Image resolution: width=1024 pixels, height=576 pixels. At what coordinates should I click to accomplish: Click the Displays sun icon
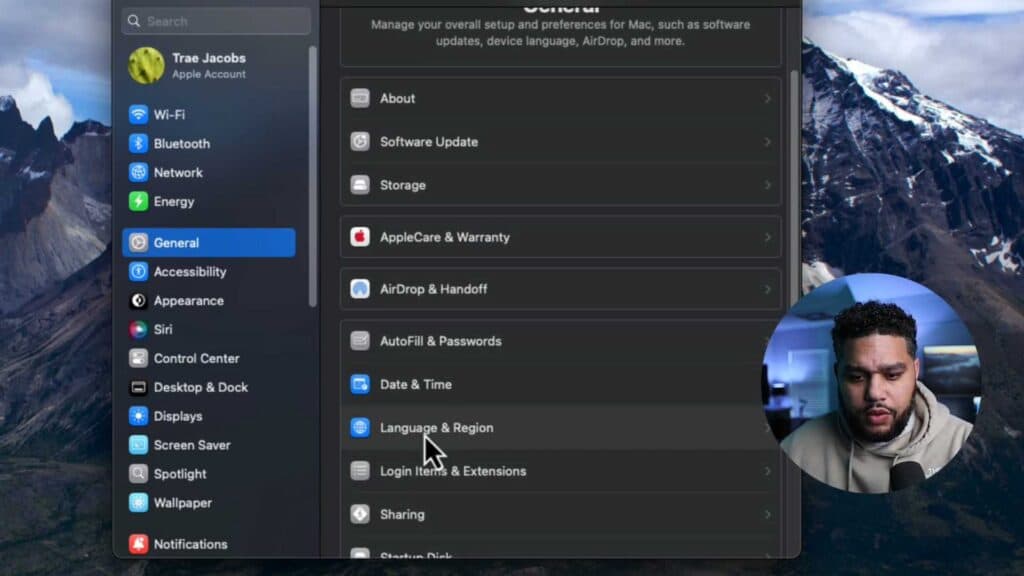pos(138,416)
